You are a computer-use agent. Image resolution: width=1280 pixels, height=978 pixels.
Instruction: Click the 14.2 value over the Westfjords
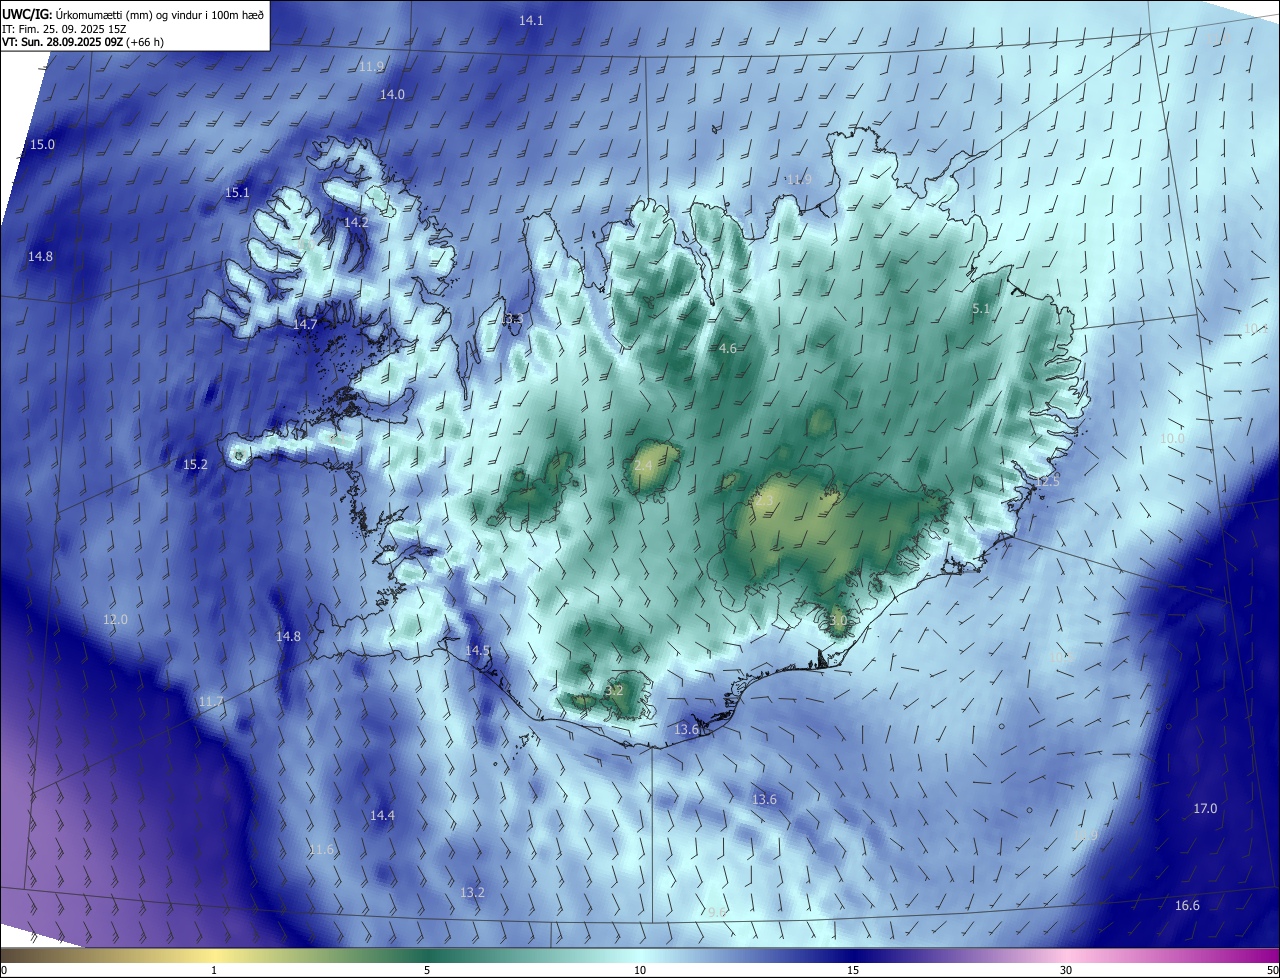(356, 222)
